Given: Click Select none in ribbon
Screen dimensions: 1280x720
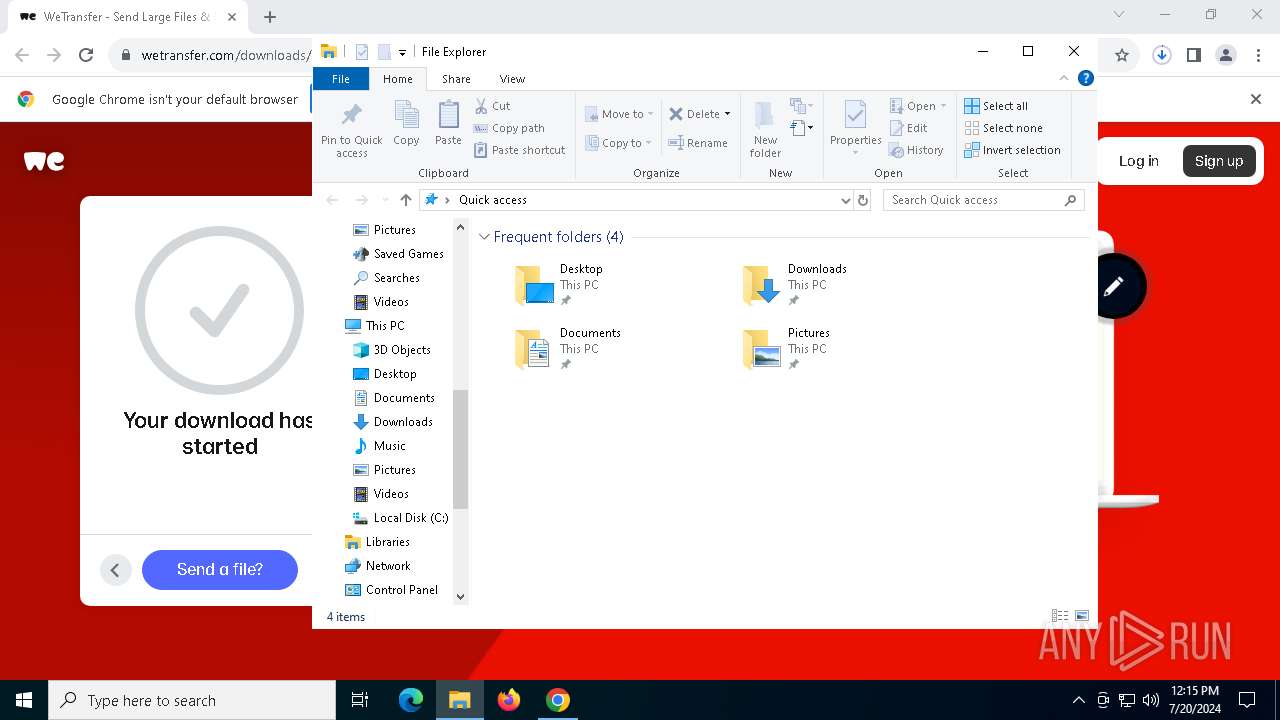Looking at the screenshot, I should (x=1003, y=128).
